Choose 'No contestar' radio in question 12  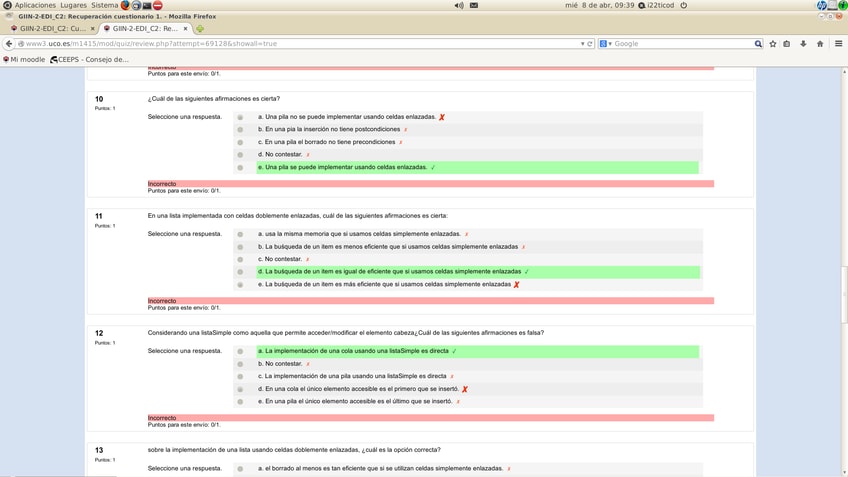click(x=240, y=364)
